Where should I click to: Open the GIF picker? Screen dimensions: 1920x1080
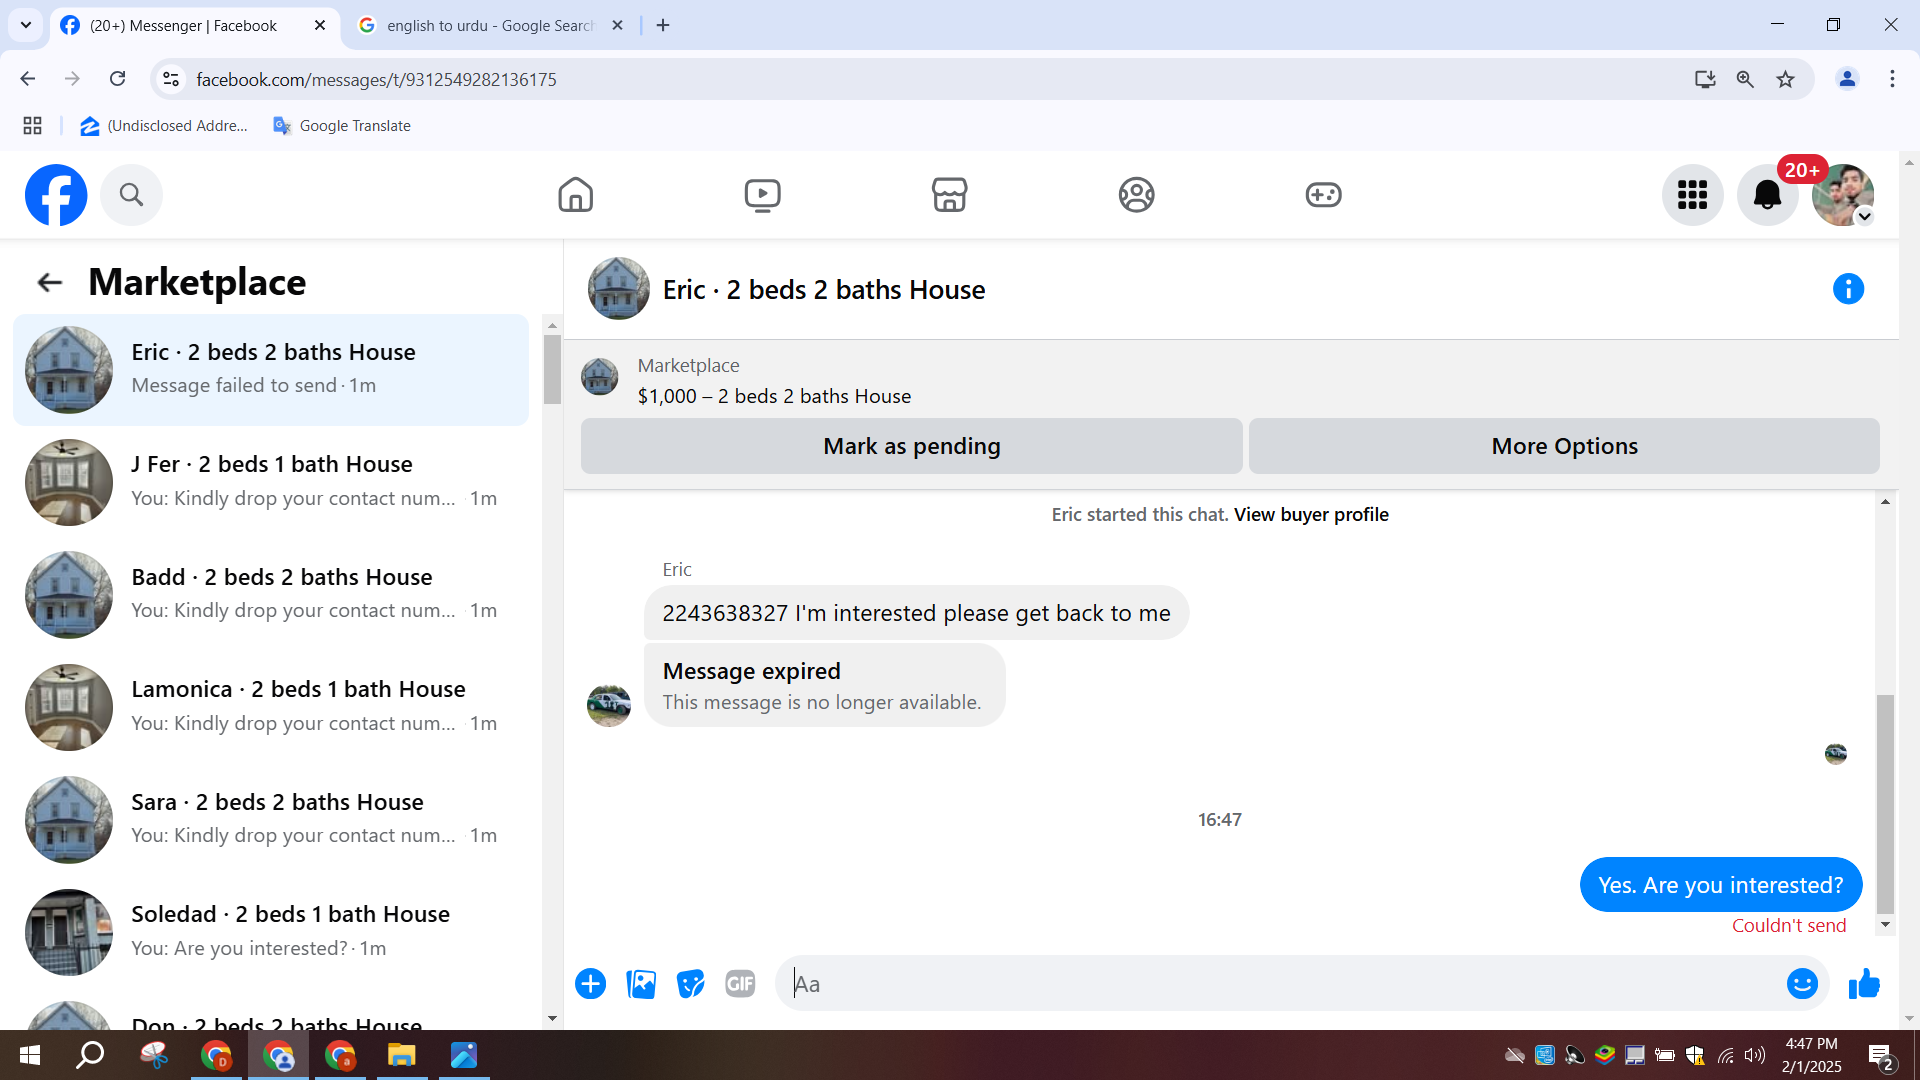740,984
